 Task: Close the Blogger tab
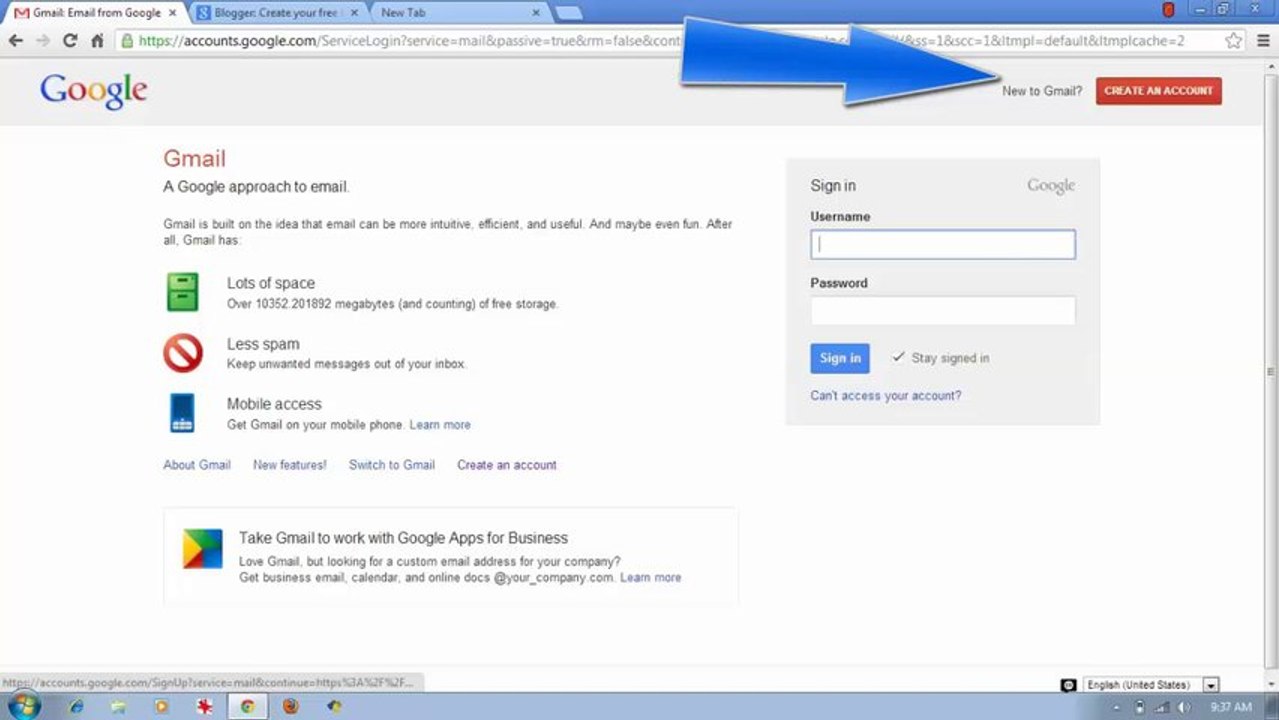pyautogui.click(x=354, y=13)
